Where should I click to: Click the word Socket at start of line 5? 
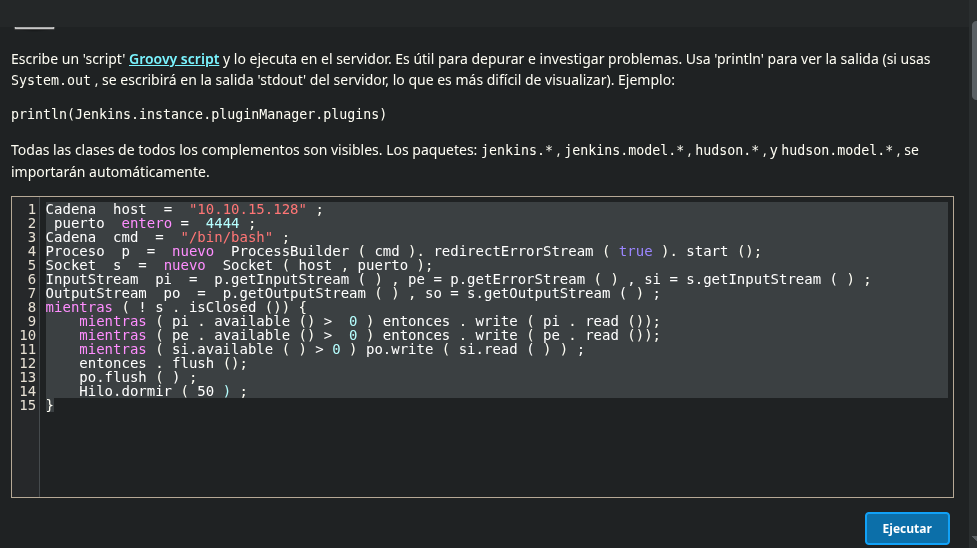click(x=70, y=266)
